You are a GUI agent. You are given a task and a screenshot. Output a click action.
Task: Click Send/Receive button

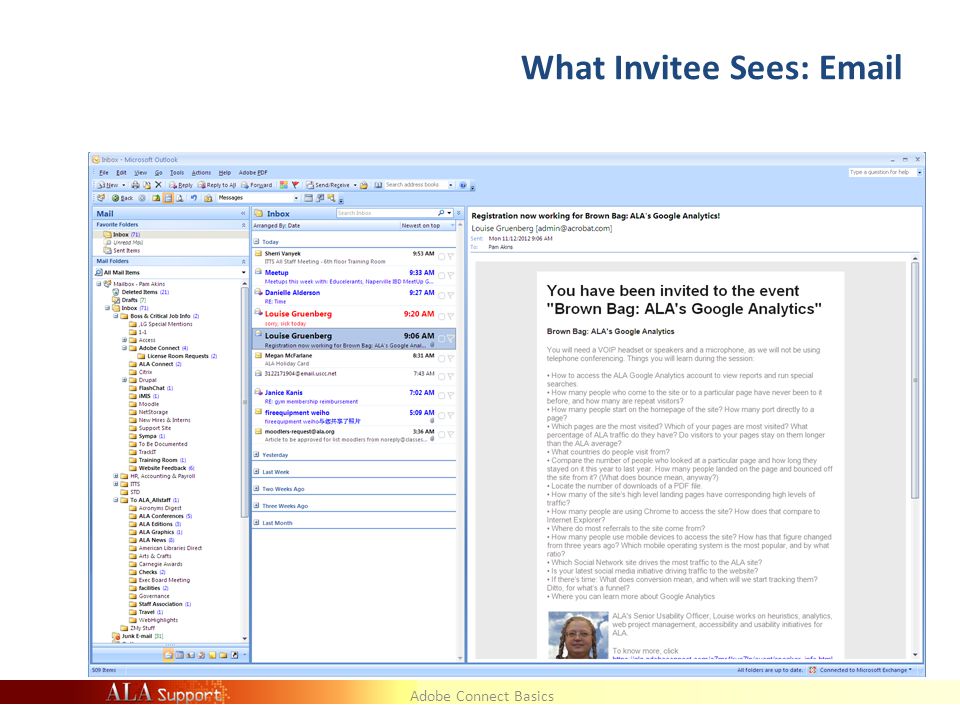point(328,185)
